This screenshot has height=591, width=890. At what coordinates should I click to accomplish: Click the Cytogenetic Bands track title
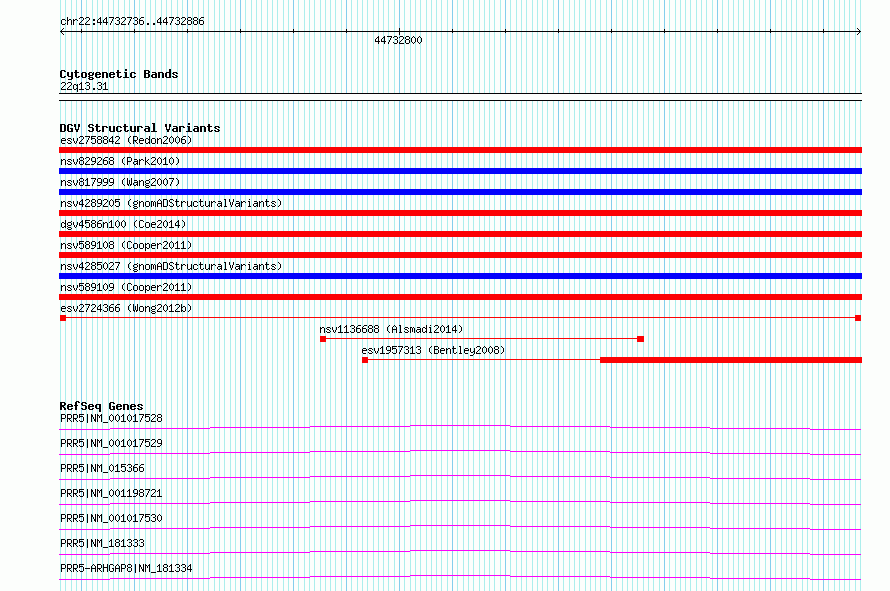click(119, 74)
